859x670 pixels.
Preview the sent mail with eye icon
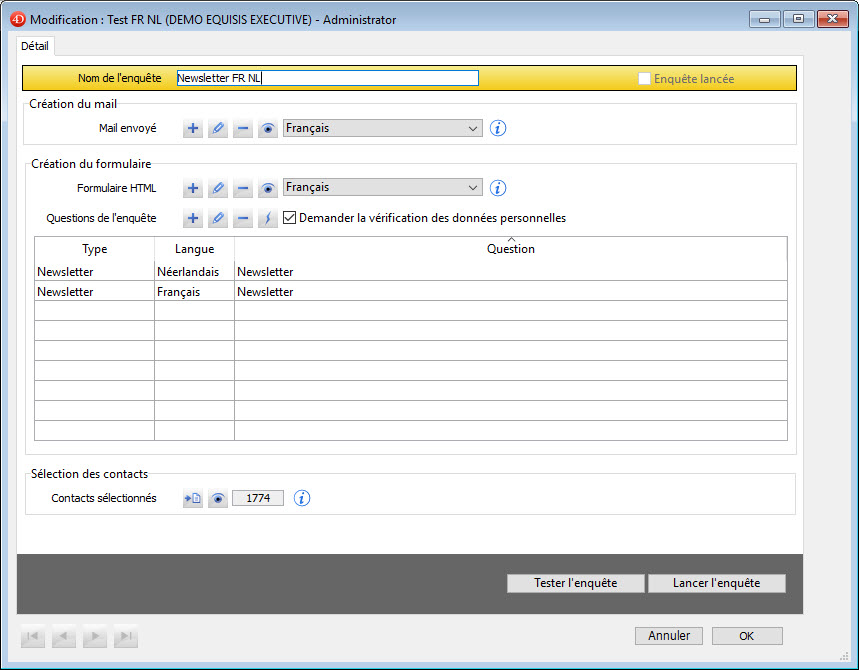point(268,129)
